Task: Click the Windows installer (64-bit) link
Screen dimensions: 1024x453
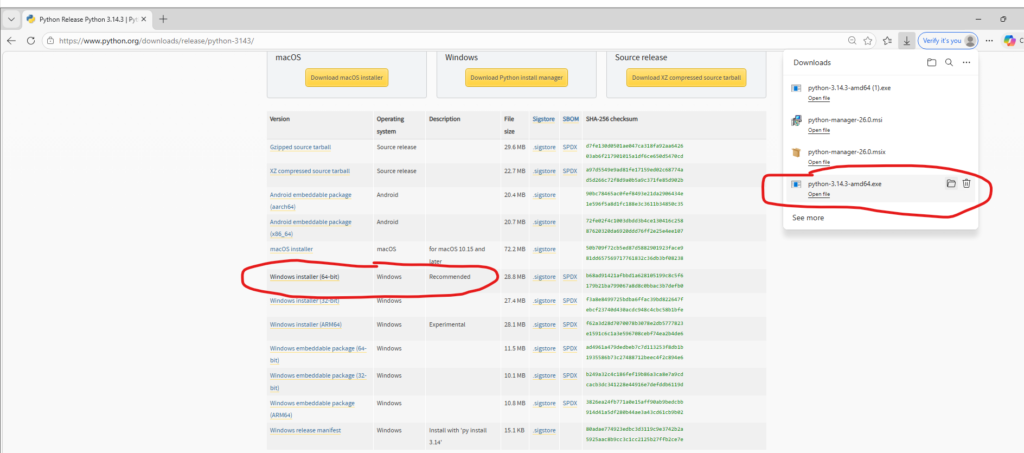Action: coord(305,277)
